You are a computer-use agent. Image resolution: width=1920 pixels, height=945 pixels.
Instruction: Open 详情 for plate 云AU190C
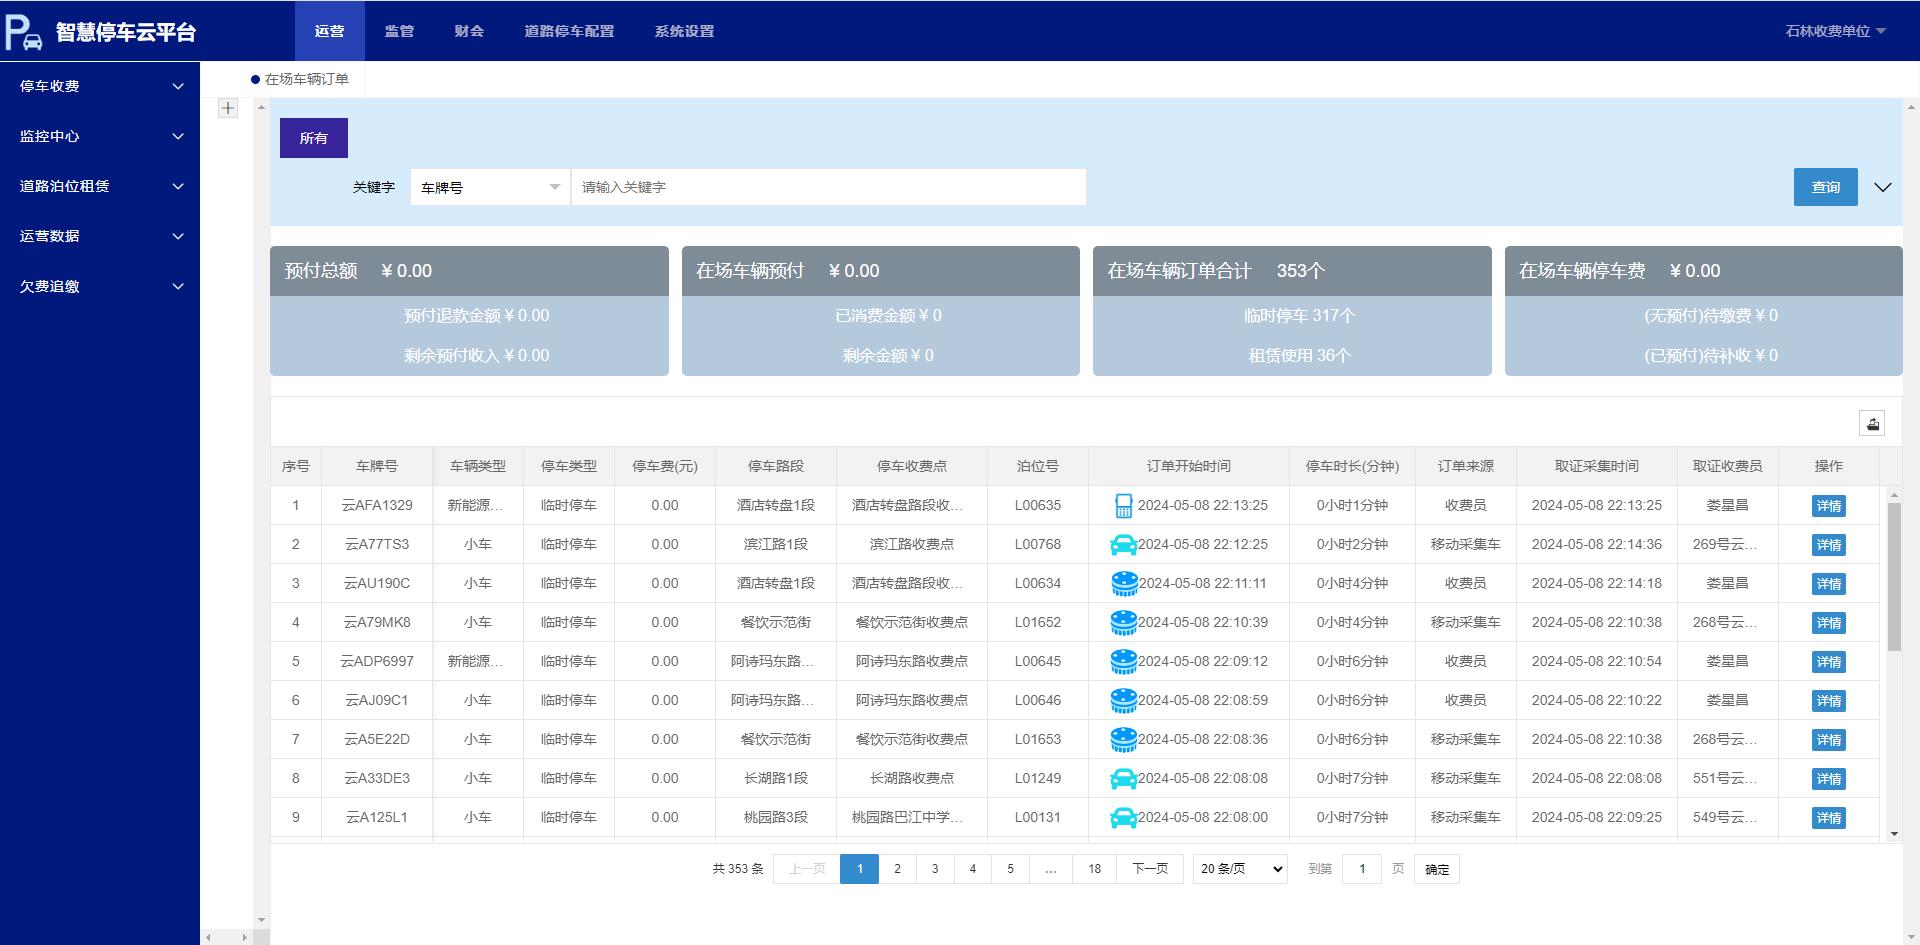point(1829,584)
